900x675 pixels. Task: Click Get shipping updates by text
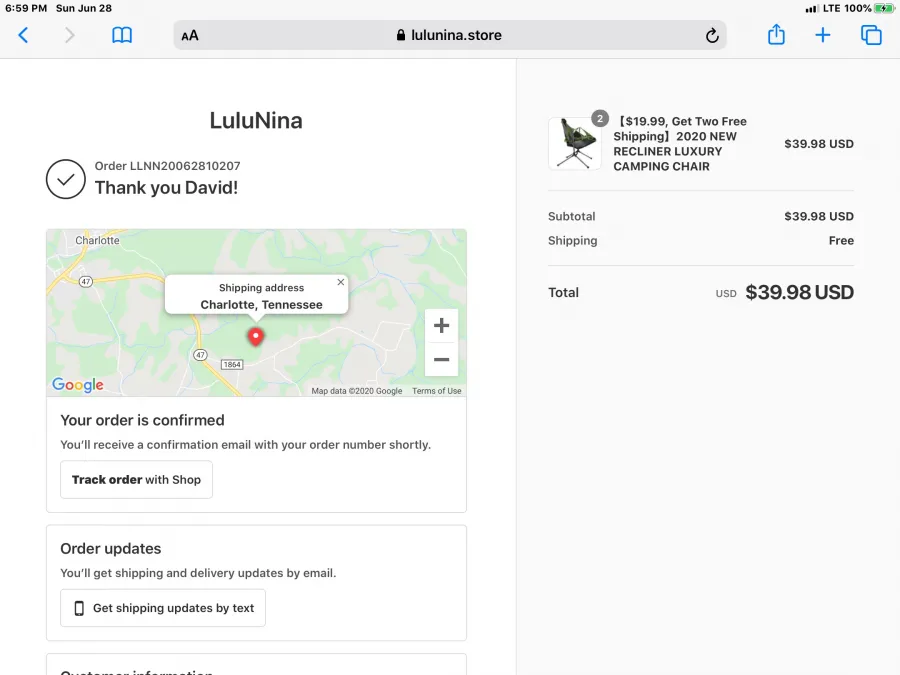click(x=162, y=608)
